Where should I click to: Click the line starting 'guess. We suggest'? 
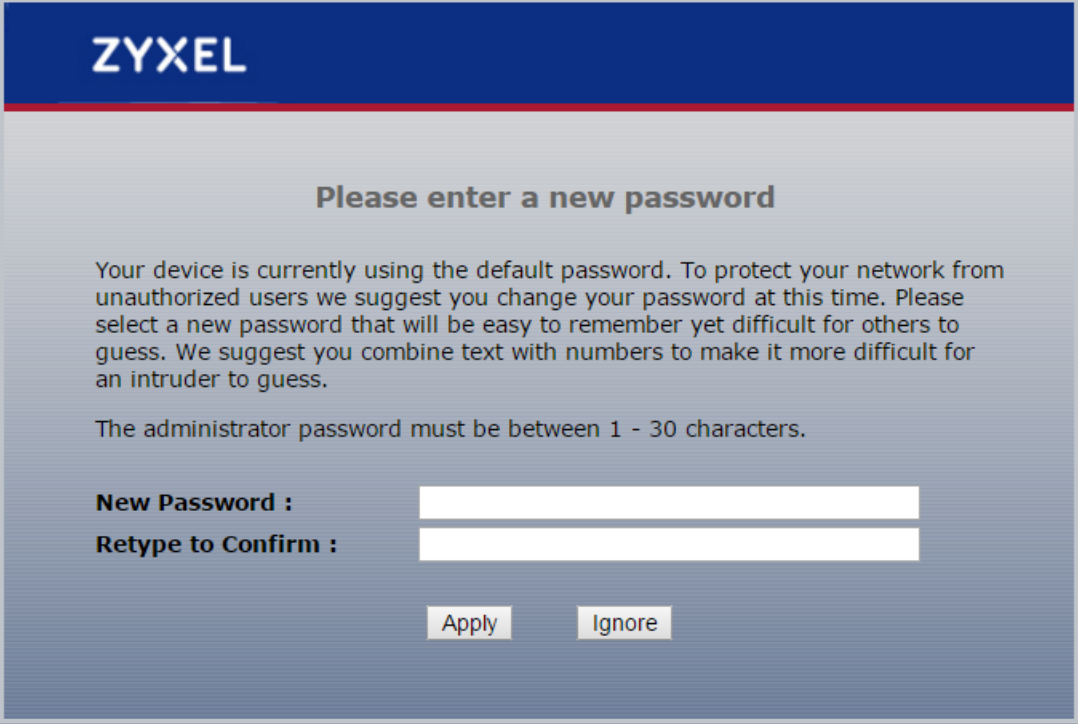(x=535, y=352)
